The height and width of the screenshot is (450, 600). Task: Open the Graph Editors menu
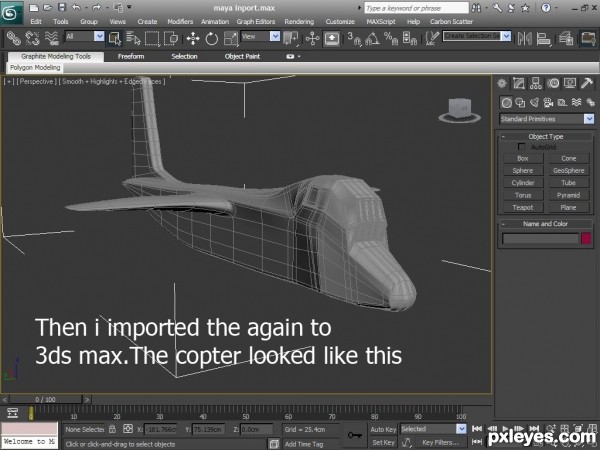point(256,22)
